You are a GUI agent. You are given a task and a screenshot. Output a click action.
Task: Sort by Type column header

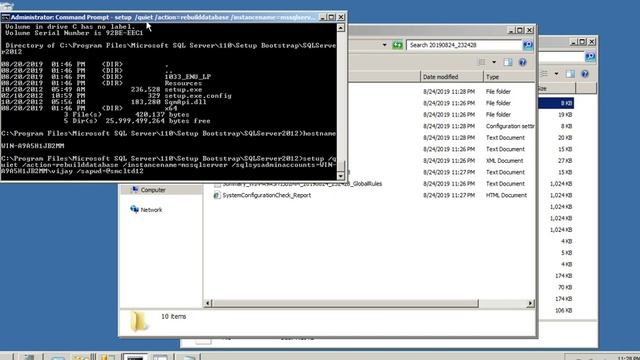(x=509, y=77)
